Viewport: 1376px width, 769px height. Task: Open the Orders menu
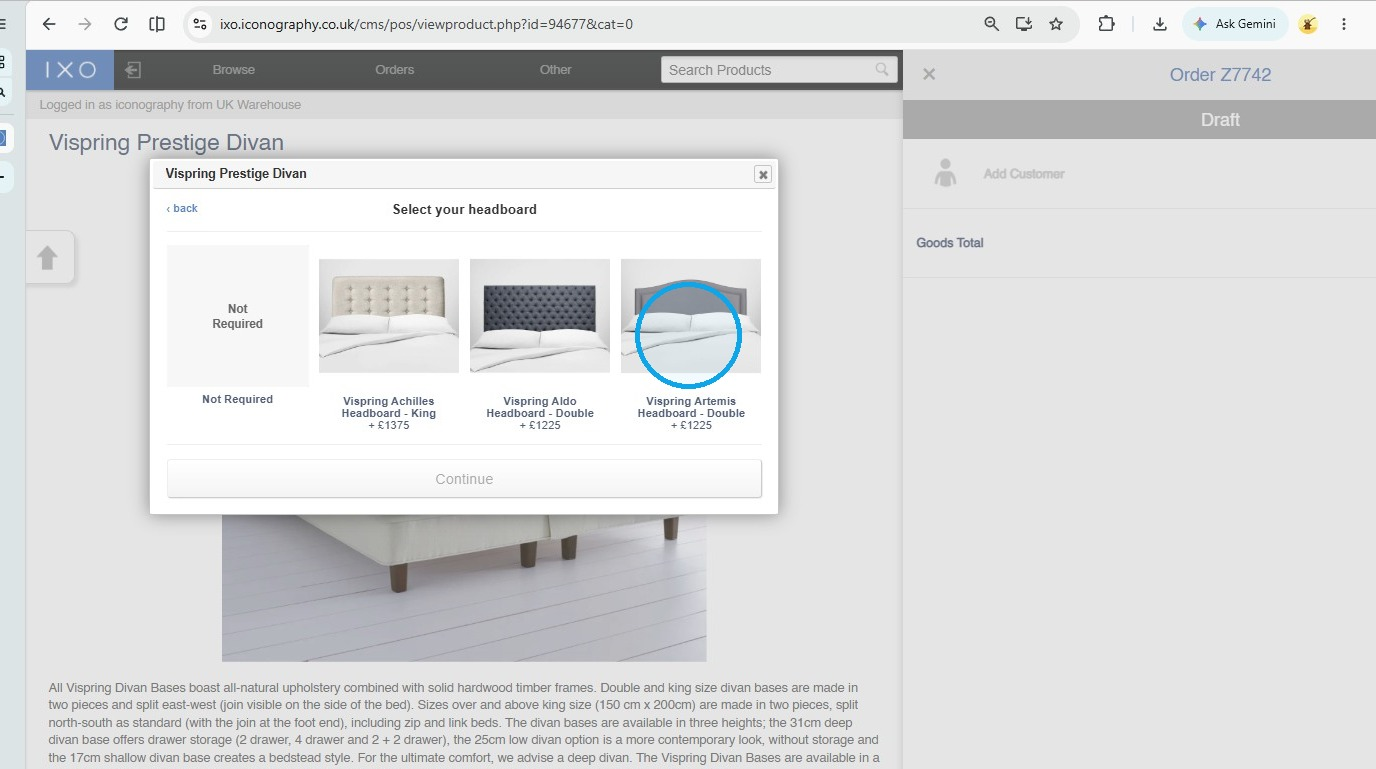click(x=395, y=70)
